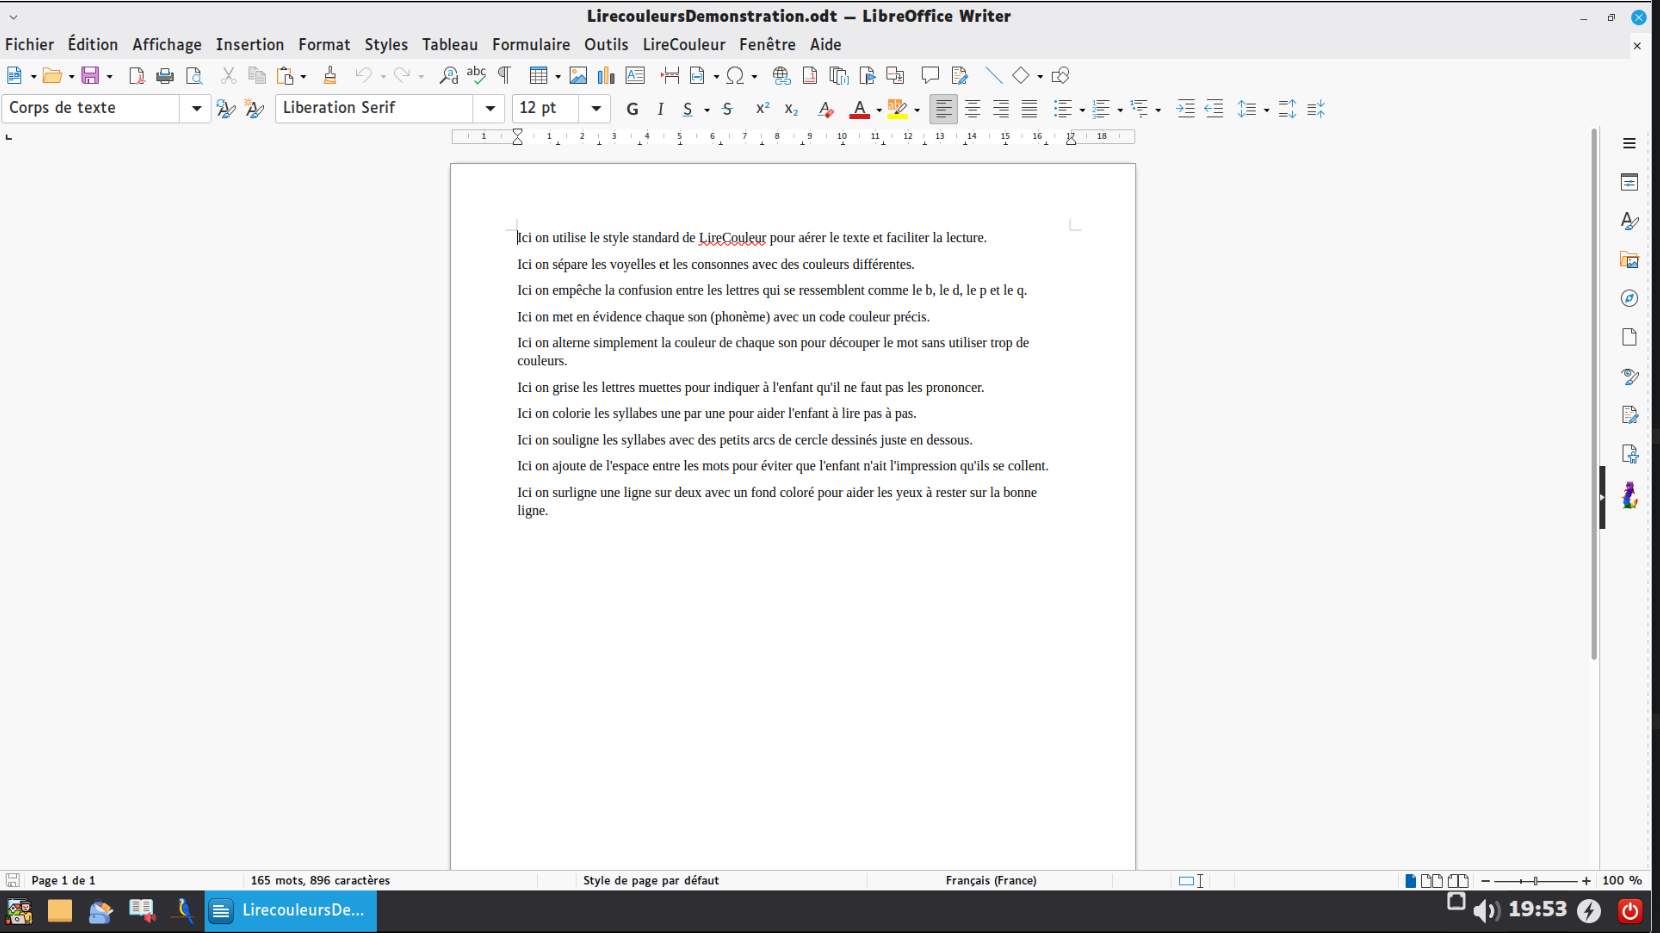Open the Navigator from the sidebar
Image resolution: width=1660 pixels, height=933 pixels.
pyautogui.click(x=1629, y=299)
